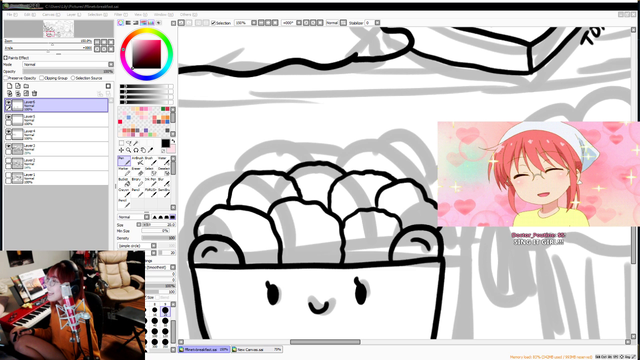Open the File menu
The width and height of the screenshot is (640, 360).
(12, 14)
